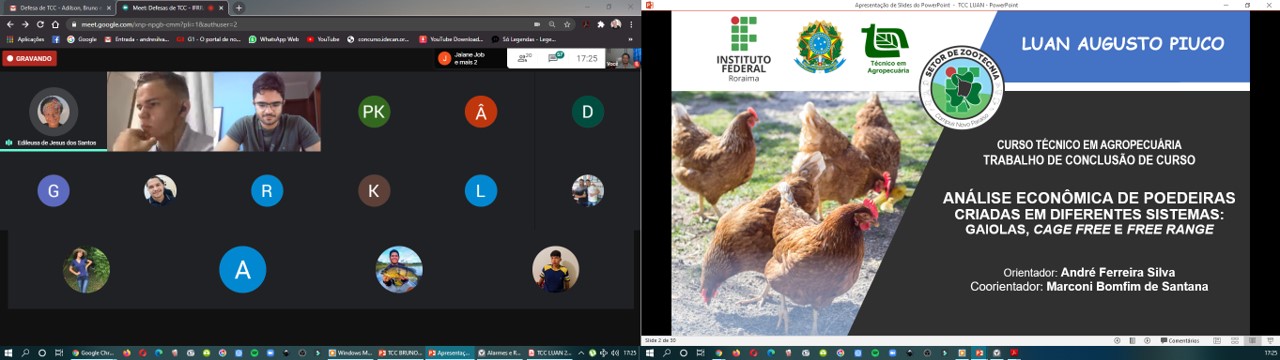Open a new Chrome tab
Viewport: 1280px width, 360px height.
(x=238, y=7)
